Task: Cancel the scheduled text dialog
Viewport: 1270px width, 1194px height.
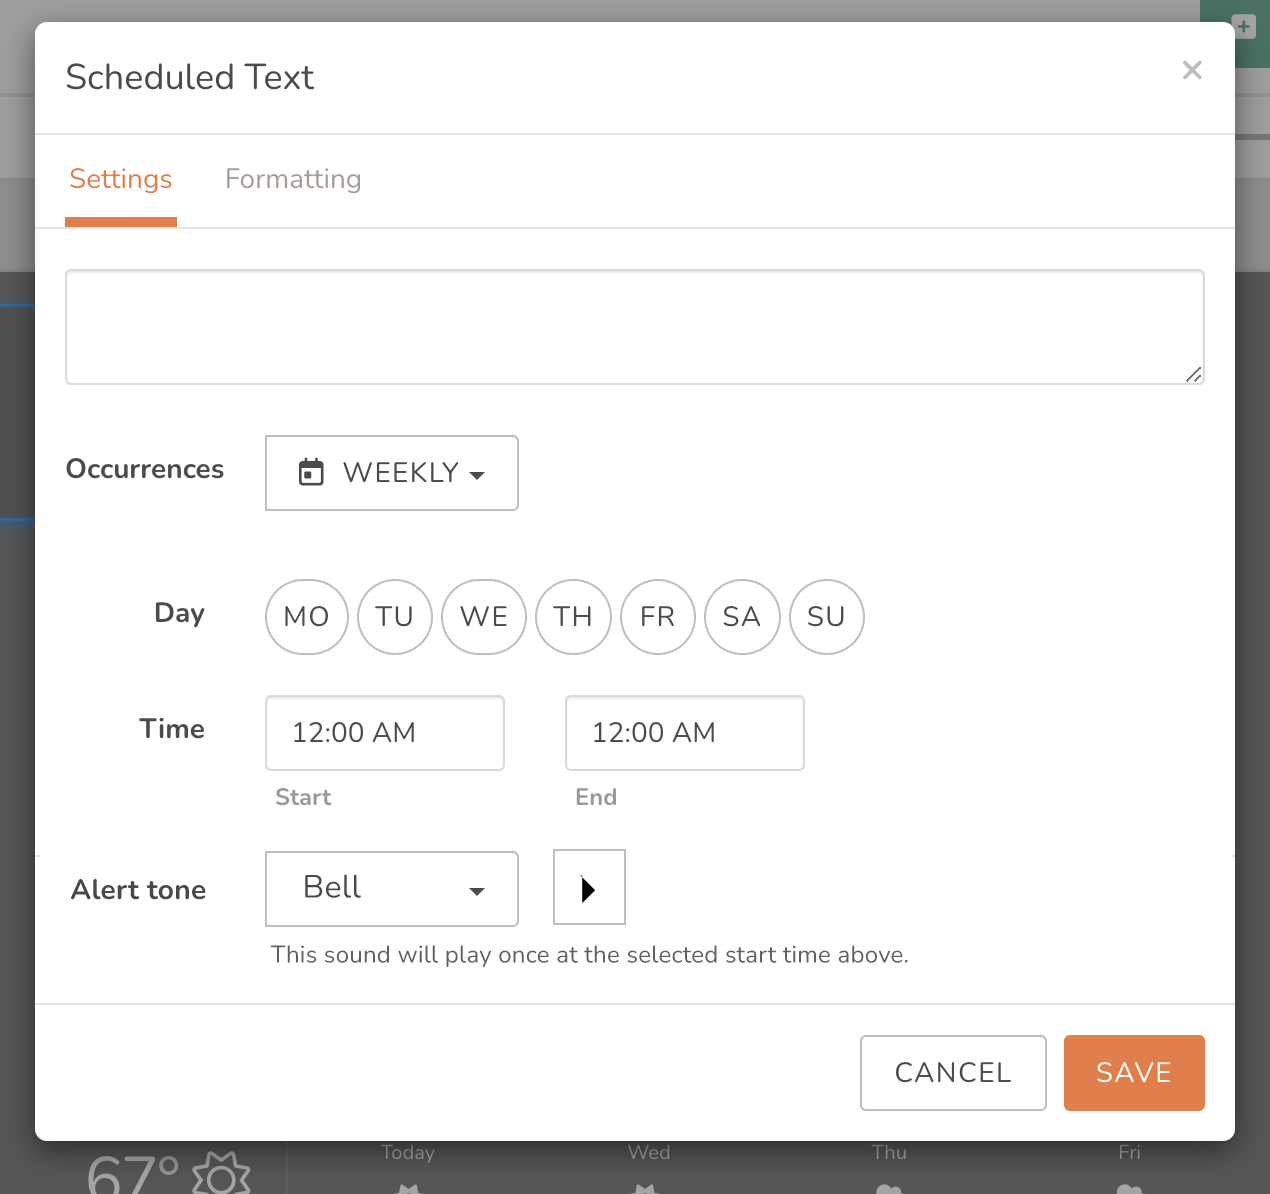Action: pyautogui.click(x=953, y=1073)
